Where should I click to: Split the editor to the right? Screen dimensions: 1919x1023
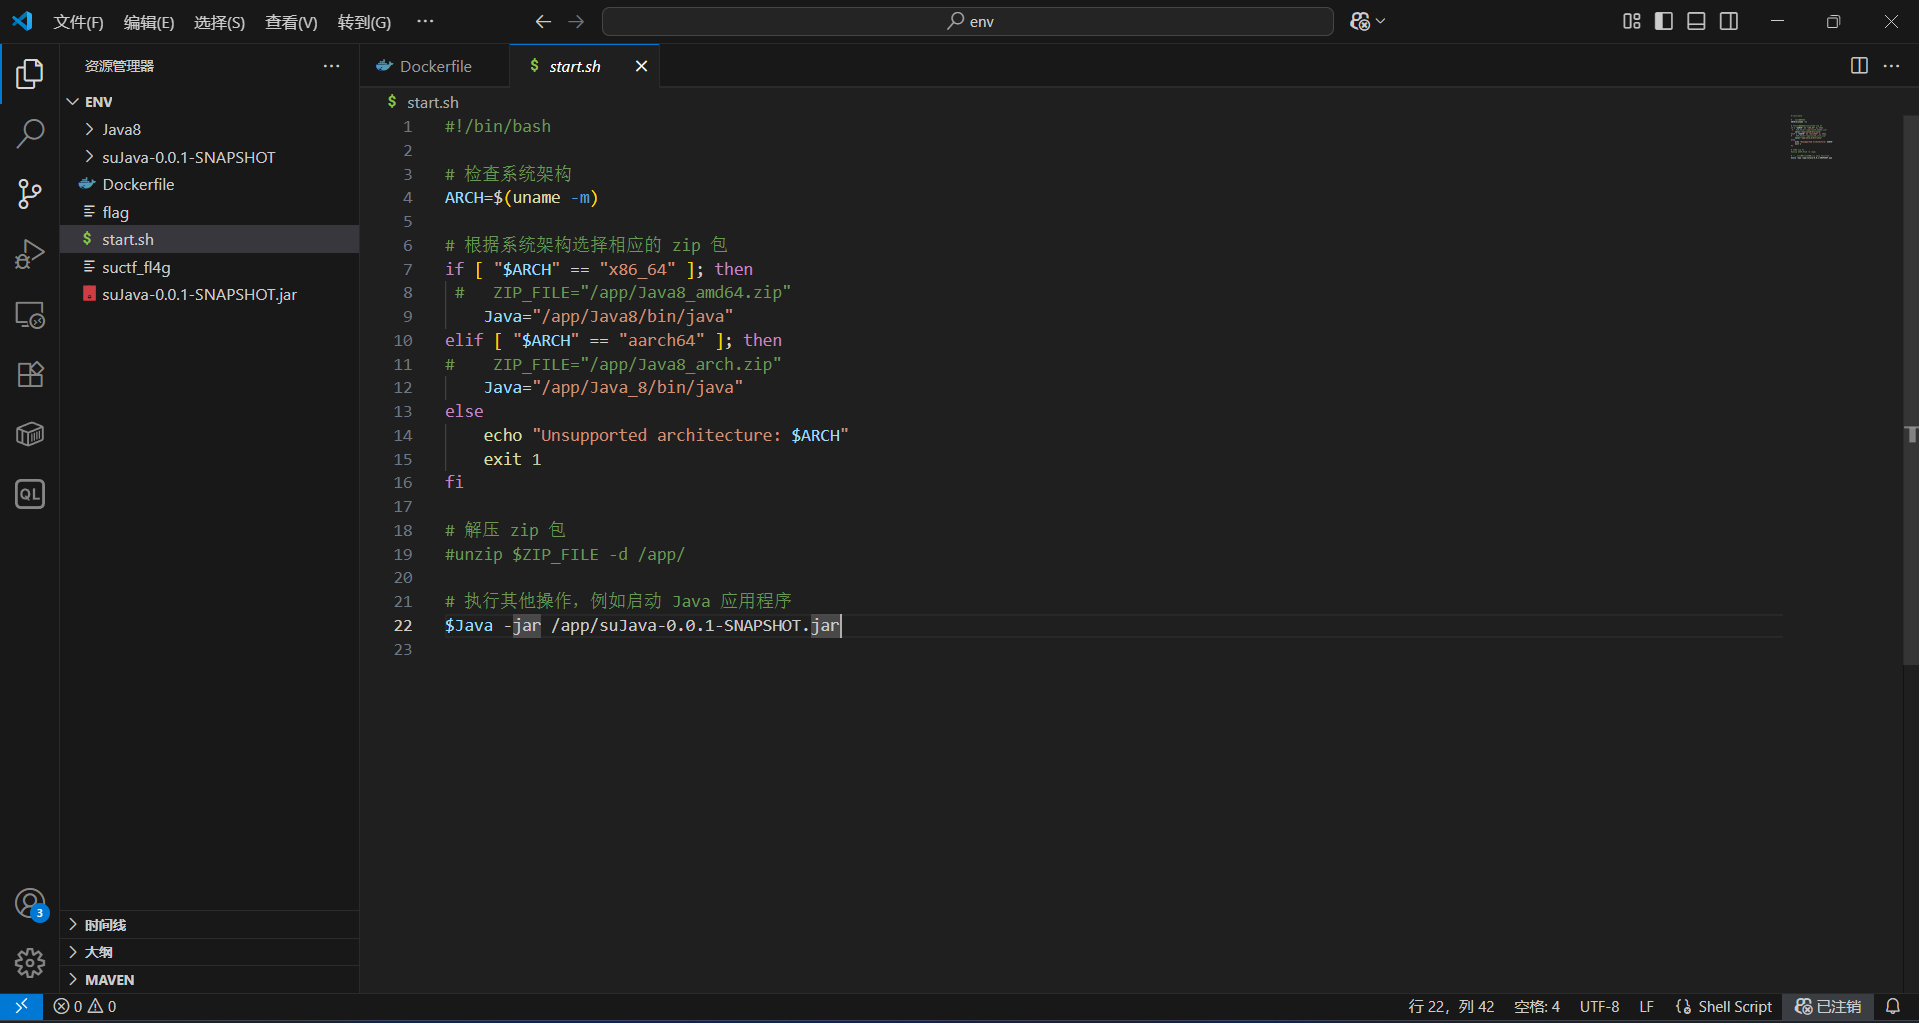click(x=1859, y=66)
